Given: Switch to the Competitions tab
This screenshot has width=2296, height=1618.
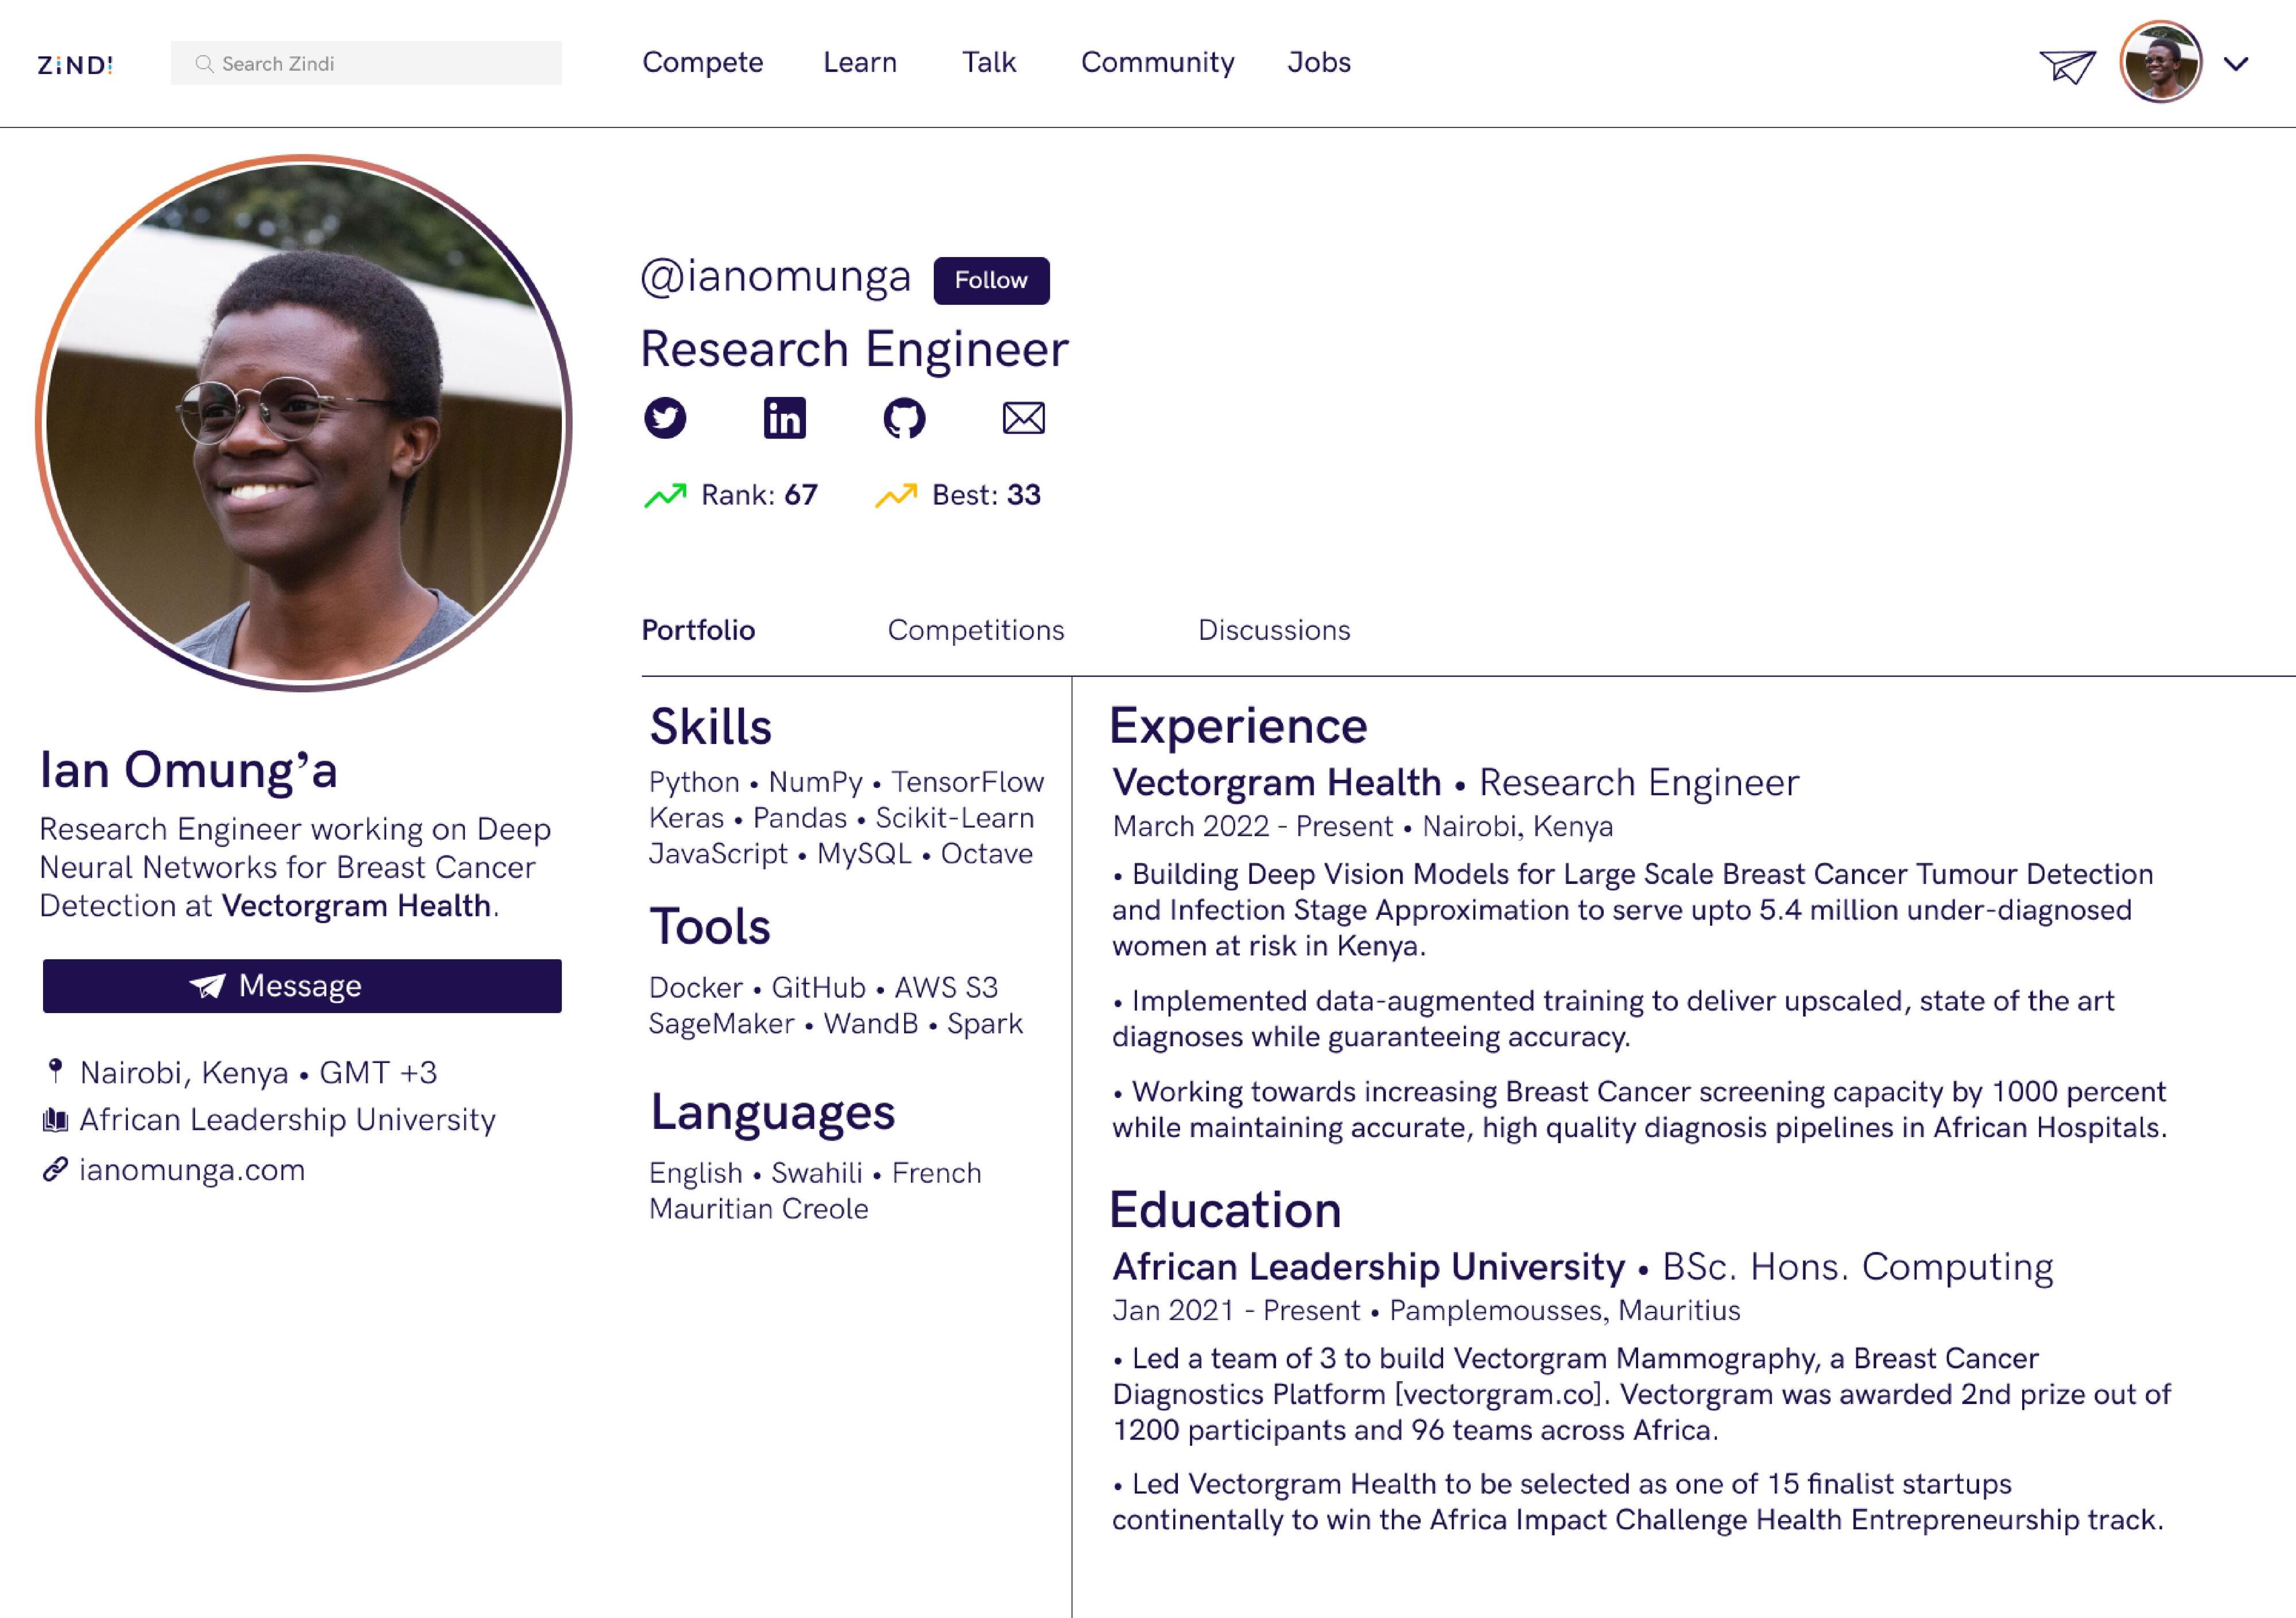Looking at the screenshot, I should 975,630.
